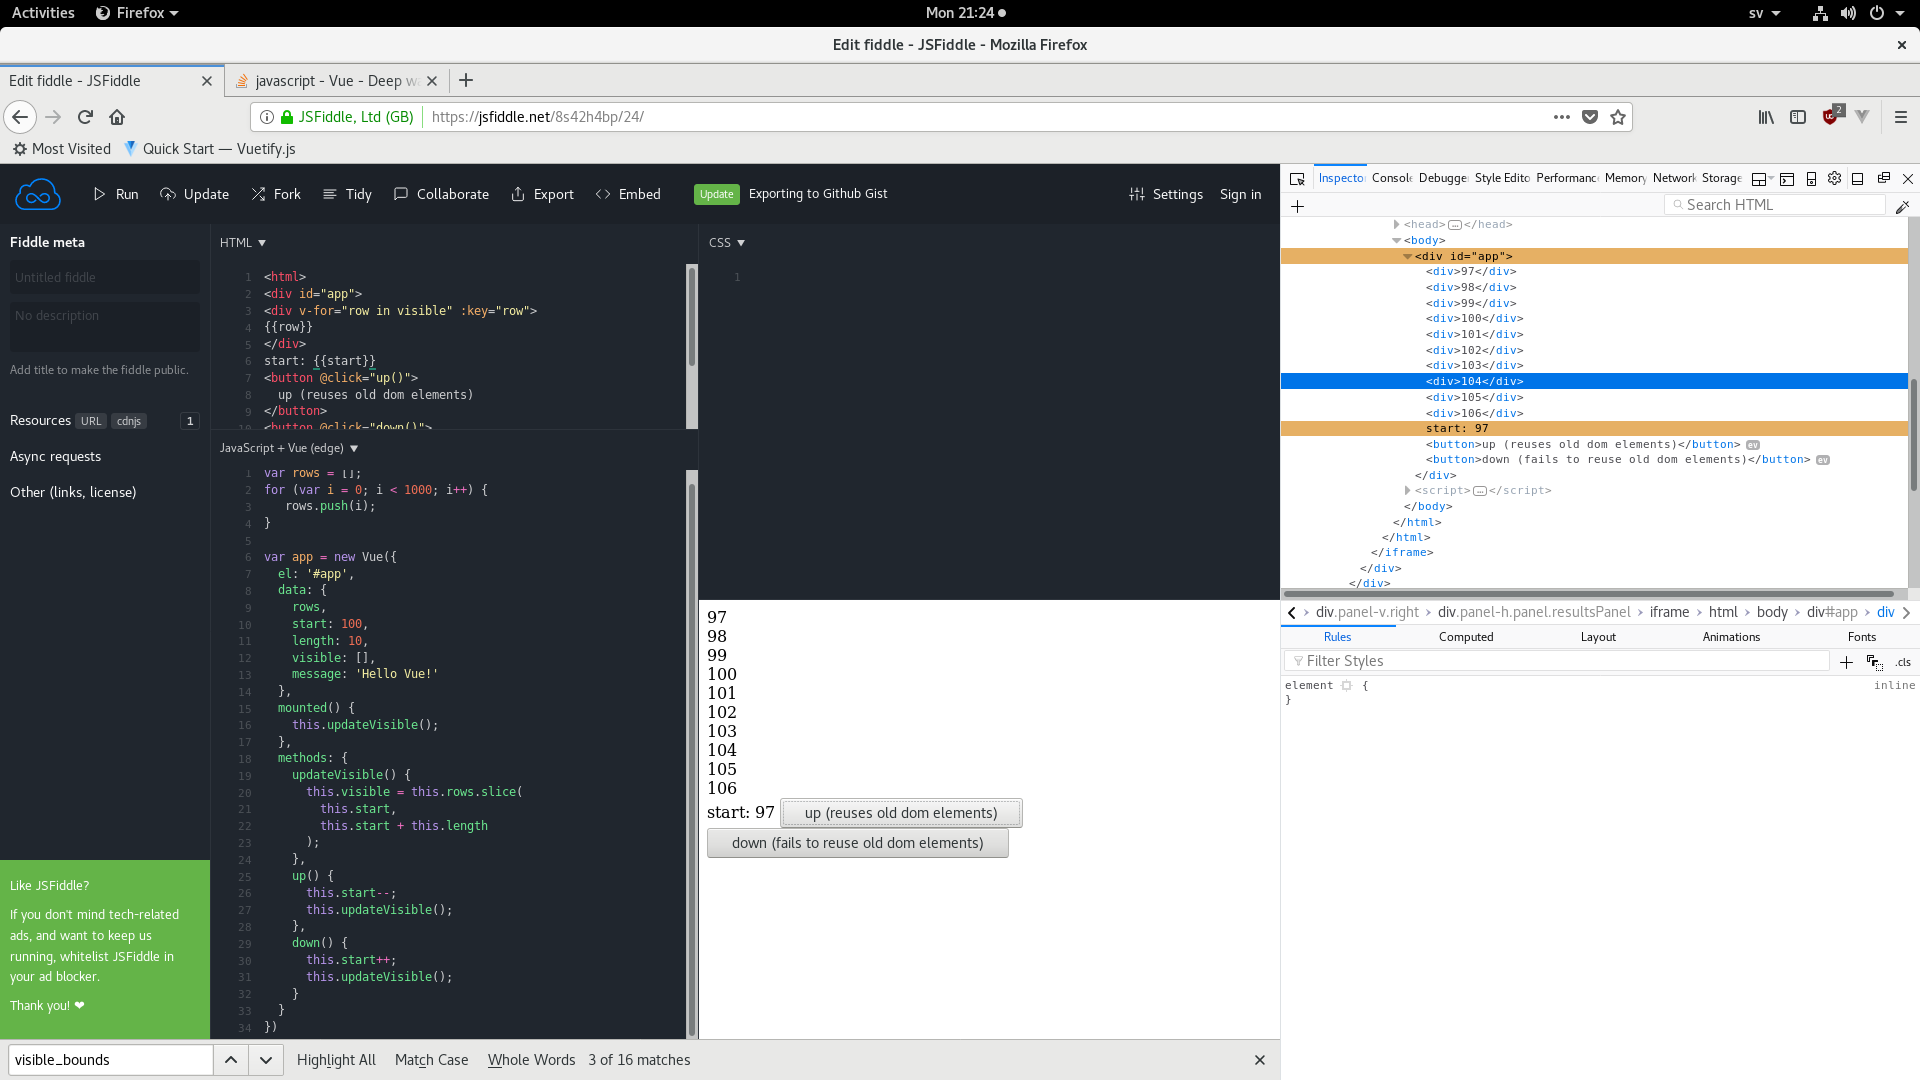
Task: Add new CSS rule with plus icon in Rules
Action: click(1846, 661)
